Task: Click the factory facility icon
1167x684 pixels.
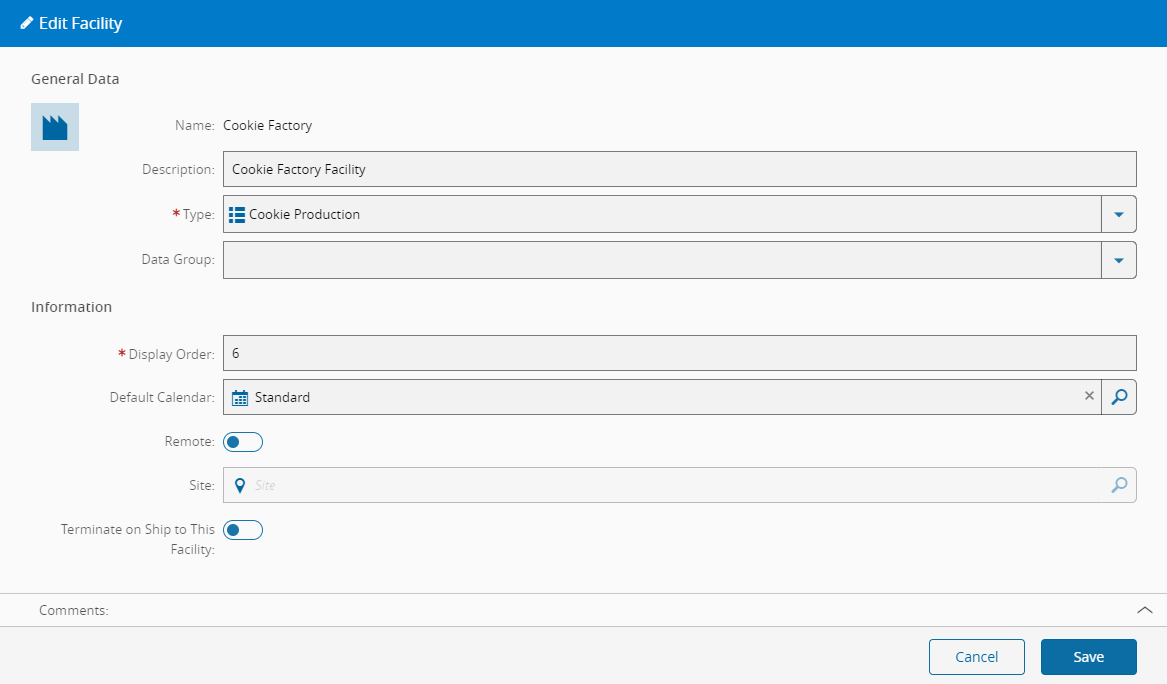Action: click(x=54, y=127)
